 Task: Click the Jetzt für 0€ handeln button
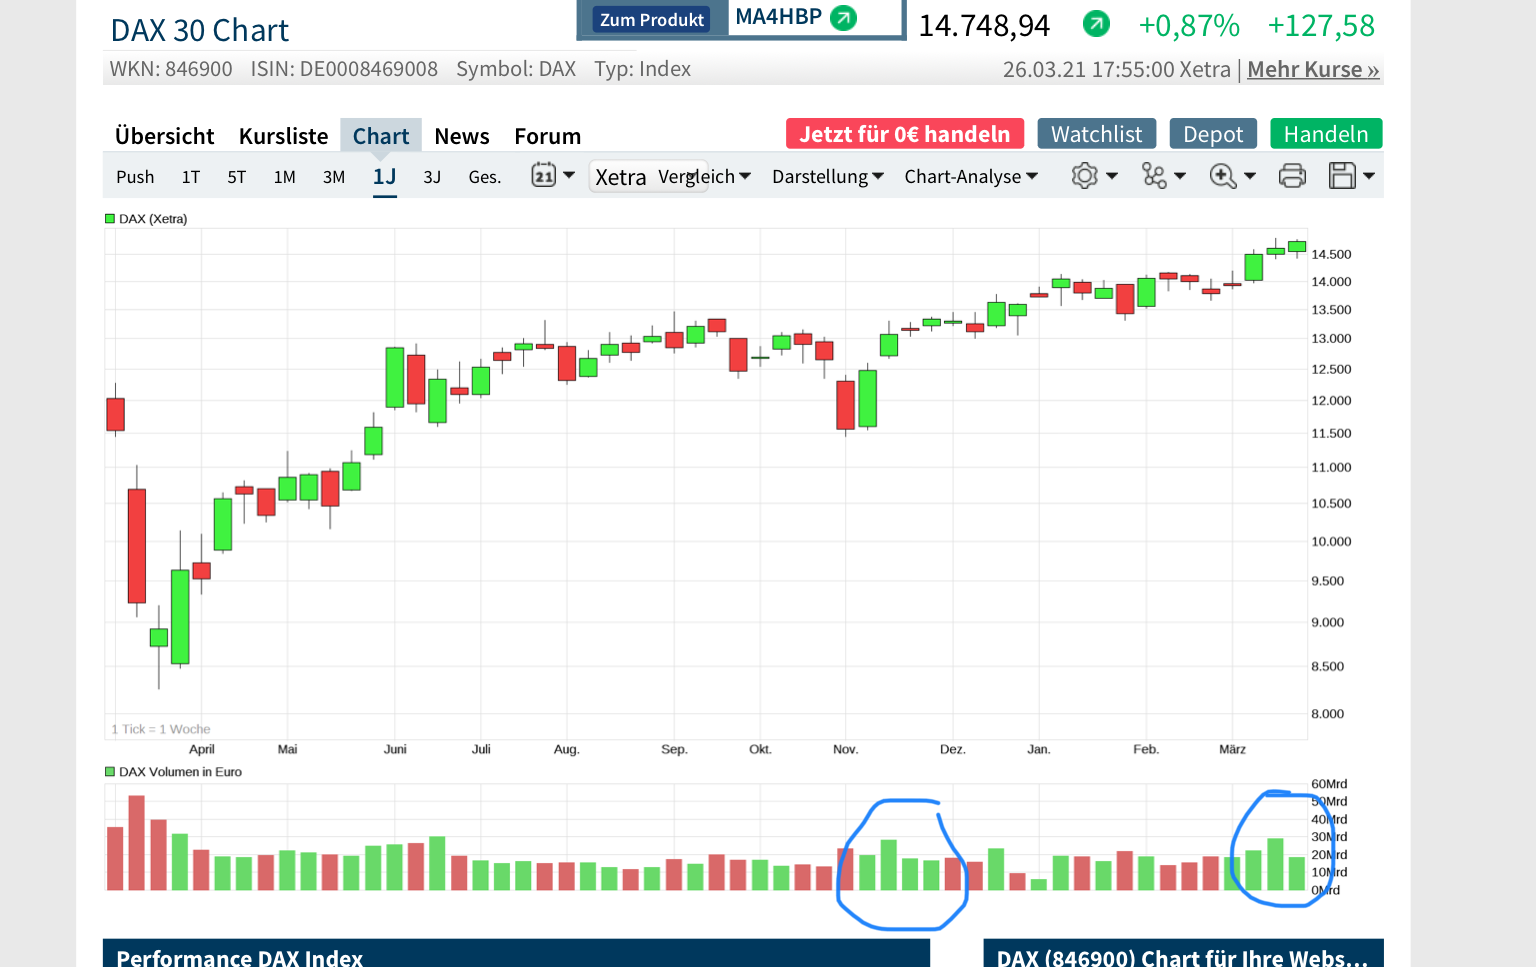[x=904, y=133]
